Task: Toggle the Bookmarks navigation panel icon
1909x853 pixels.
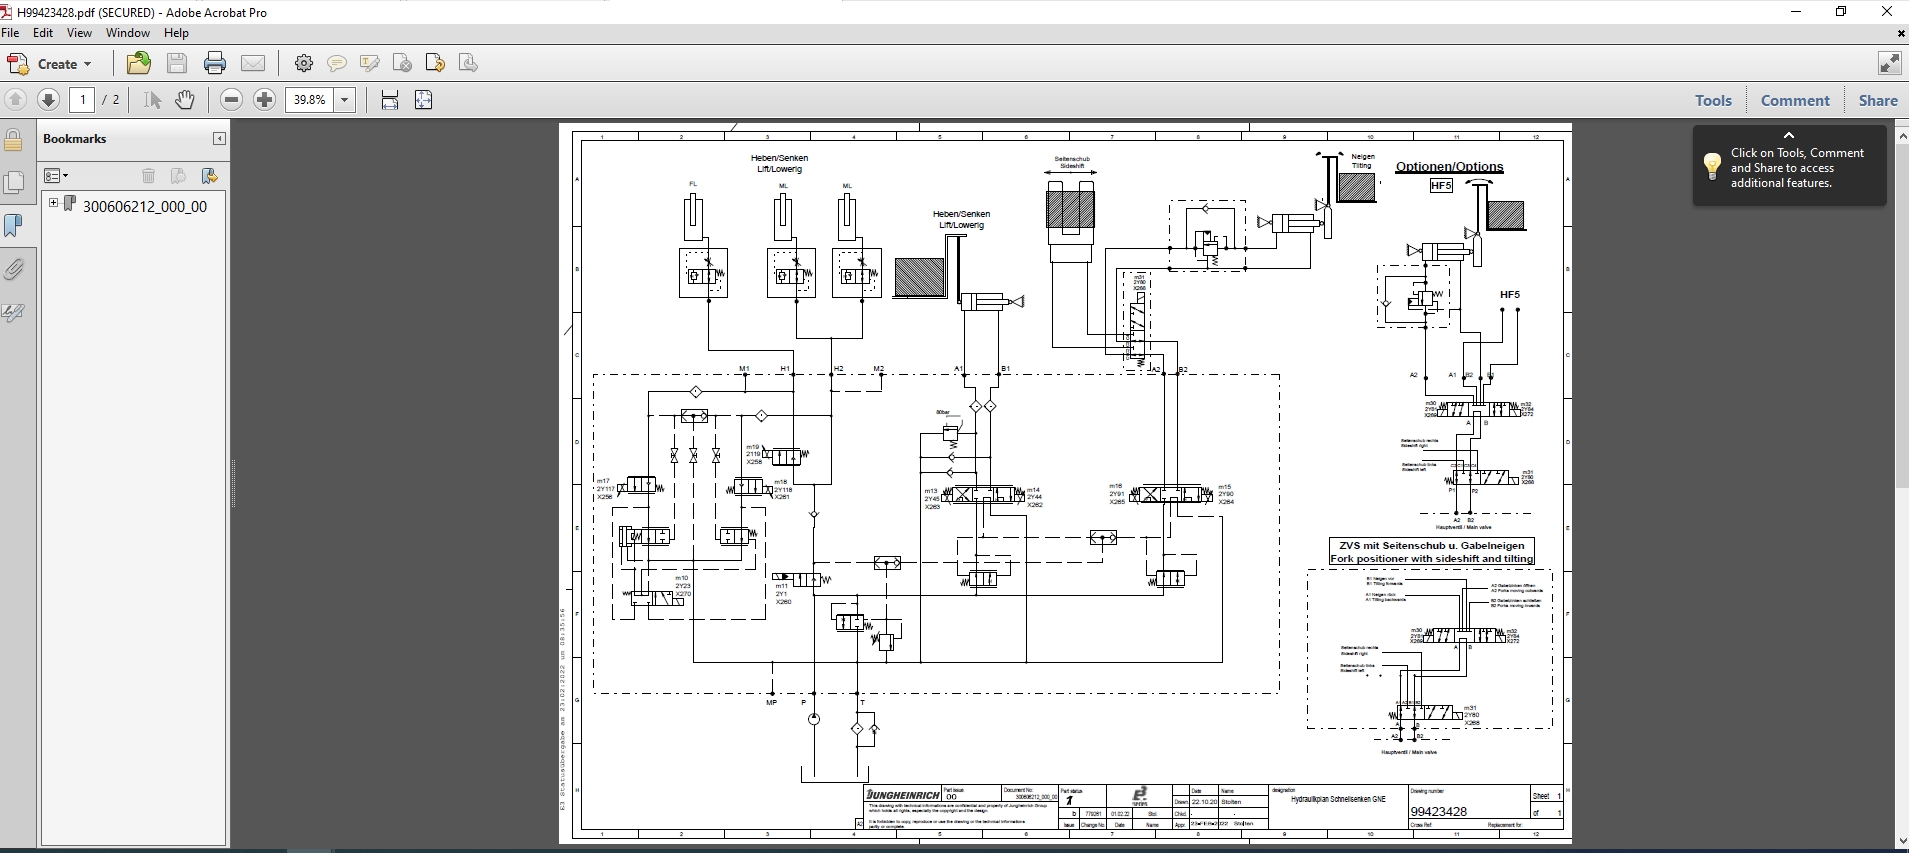Action: [14, 225]
